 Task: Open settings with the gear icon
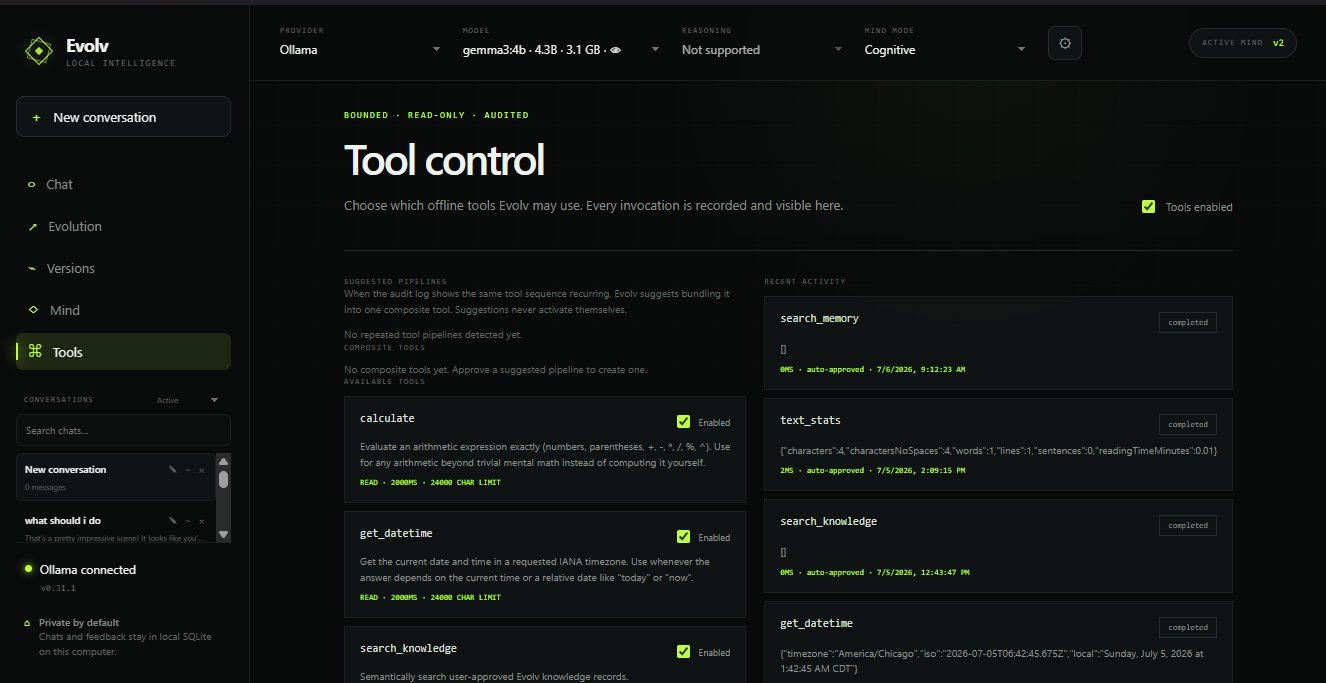[1065, 43]
